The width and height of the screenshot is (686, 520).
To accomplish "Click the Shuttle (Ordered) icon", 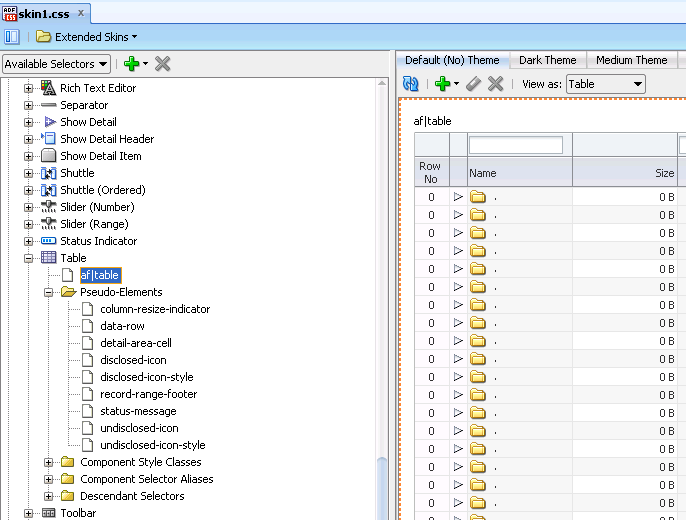I will (48, 190).
